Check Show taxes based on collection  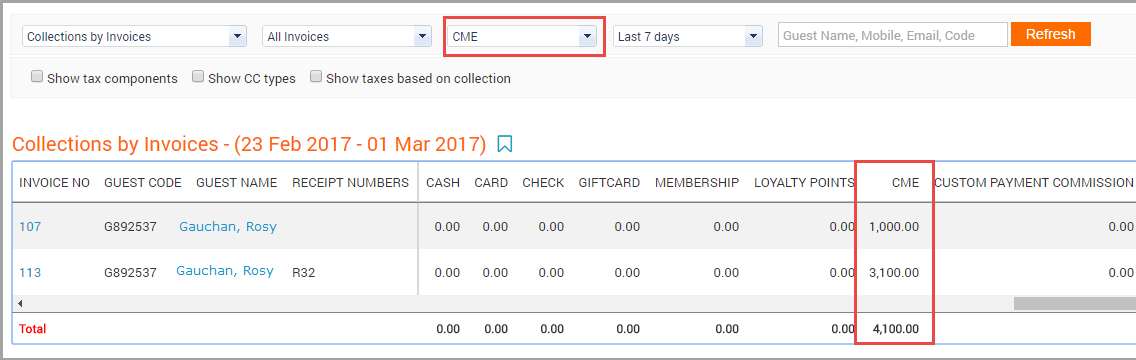[316, 77]
